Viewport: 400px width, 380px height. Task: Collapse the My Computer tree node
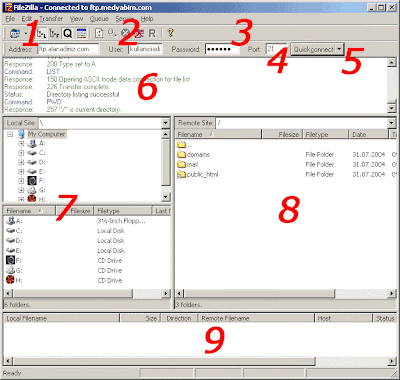point(10,134)
